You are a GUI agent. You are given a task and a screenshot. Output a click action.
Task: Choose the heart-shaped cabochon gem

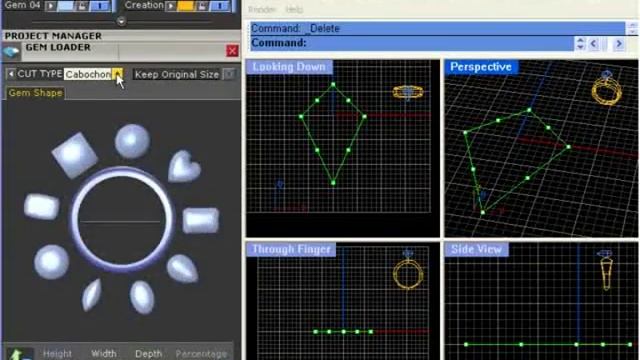tap(184, 166)
